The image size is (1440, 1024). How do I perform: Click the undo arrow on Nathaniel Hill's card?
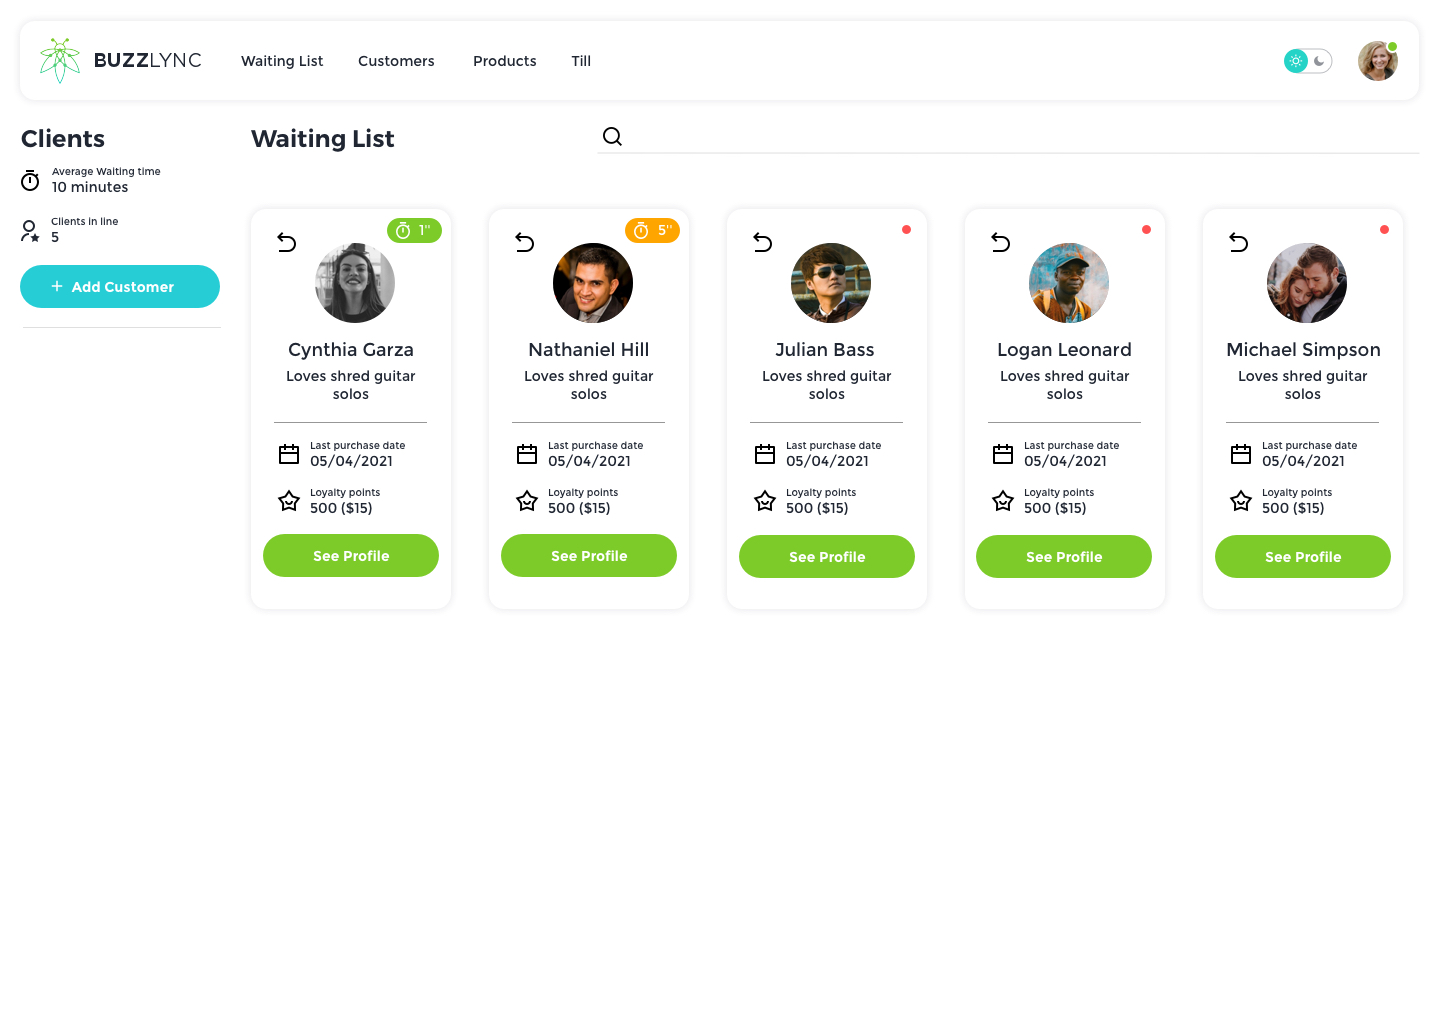[x=525, y=242]
